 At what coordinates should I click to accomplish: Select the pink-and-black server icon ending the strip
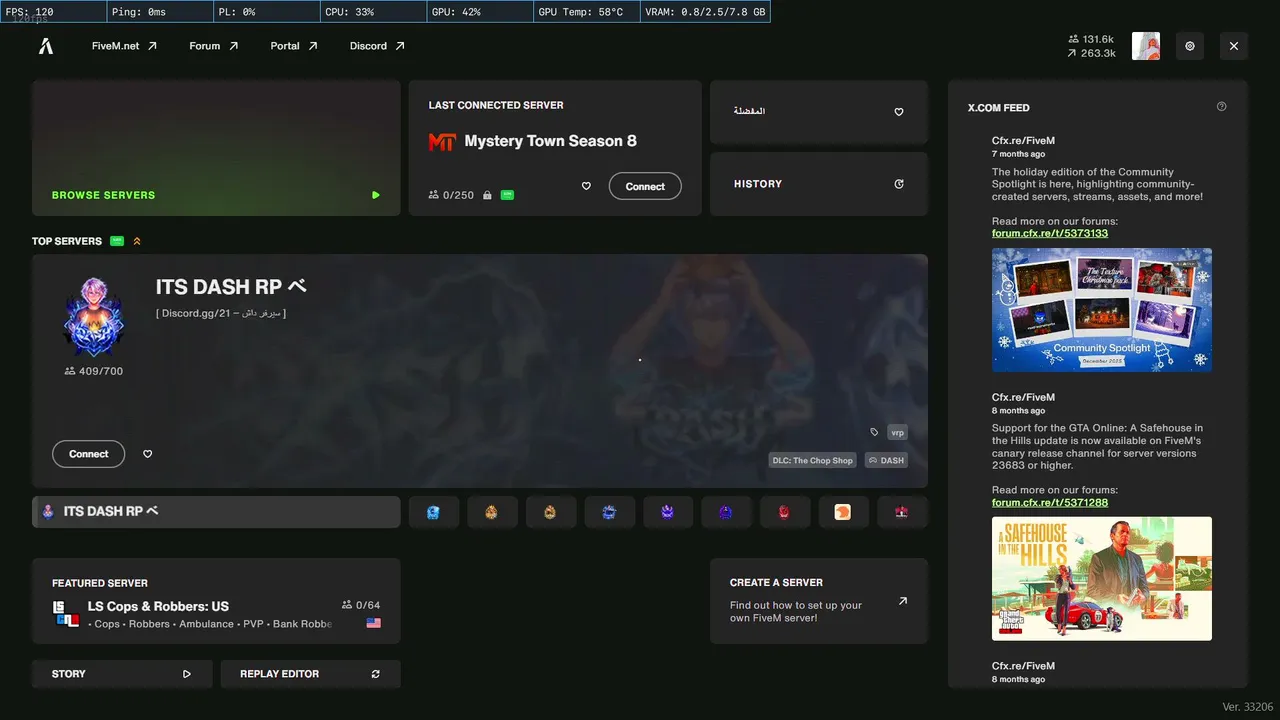point(902,512)
